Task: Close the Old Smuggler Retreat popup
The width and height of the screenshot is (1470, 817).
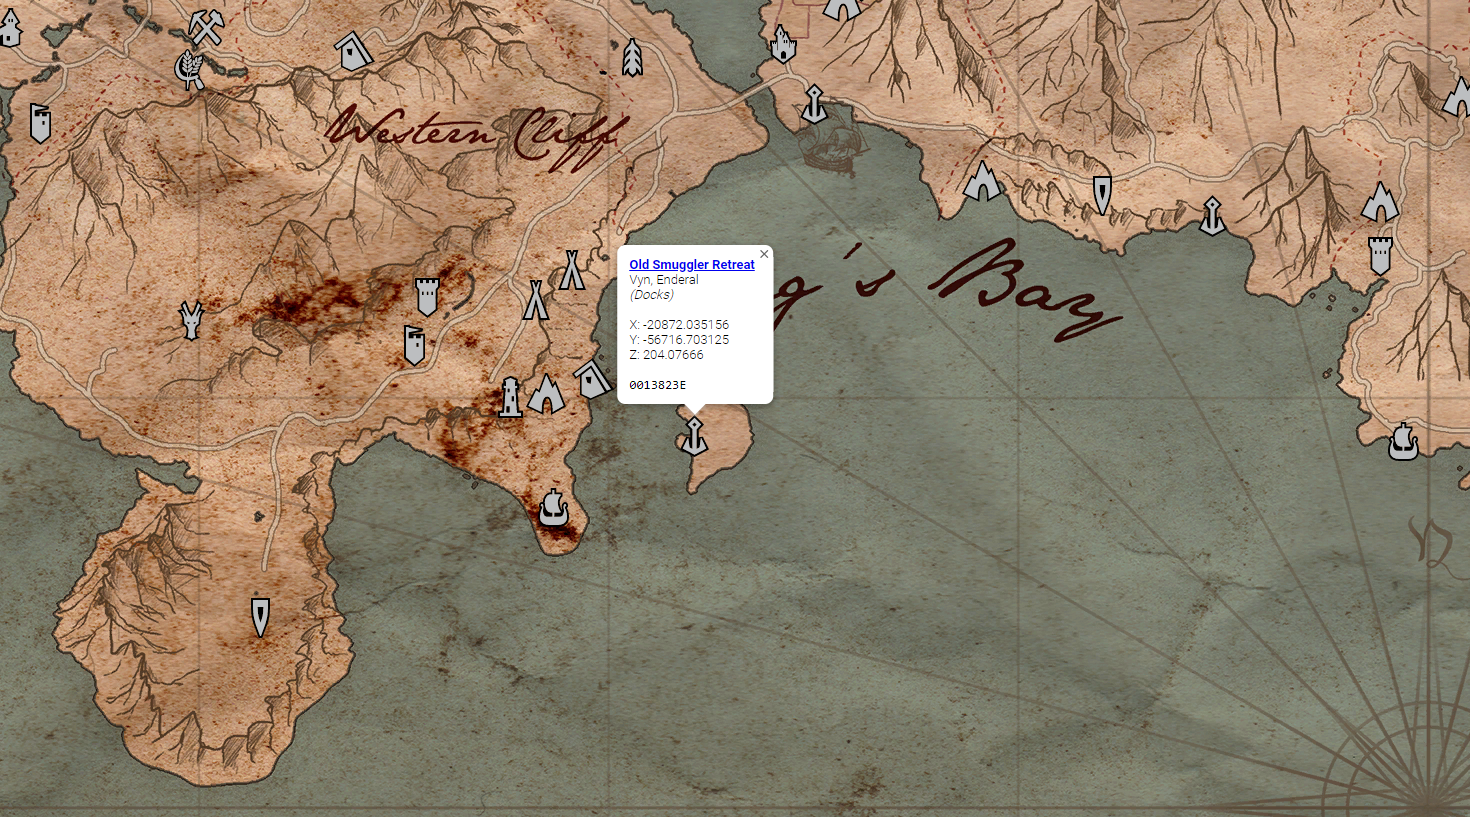Action: [x=764, y=254]
